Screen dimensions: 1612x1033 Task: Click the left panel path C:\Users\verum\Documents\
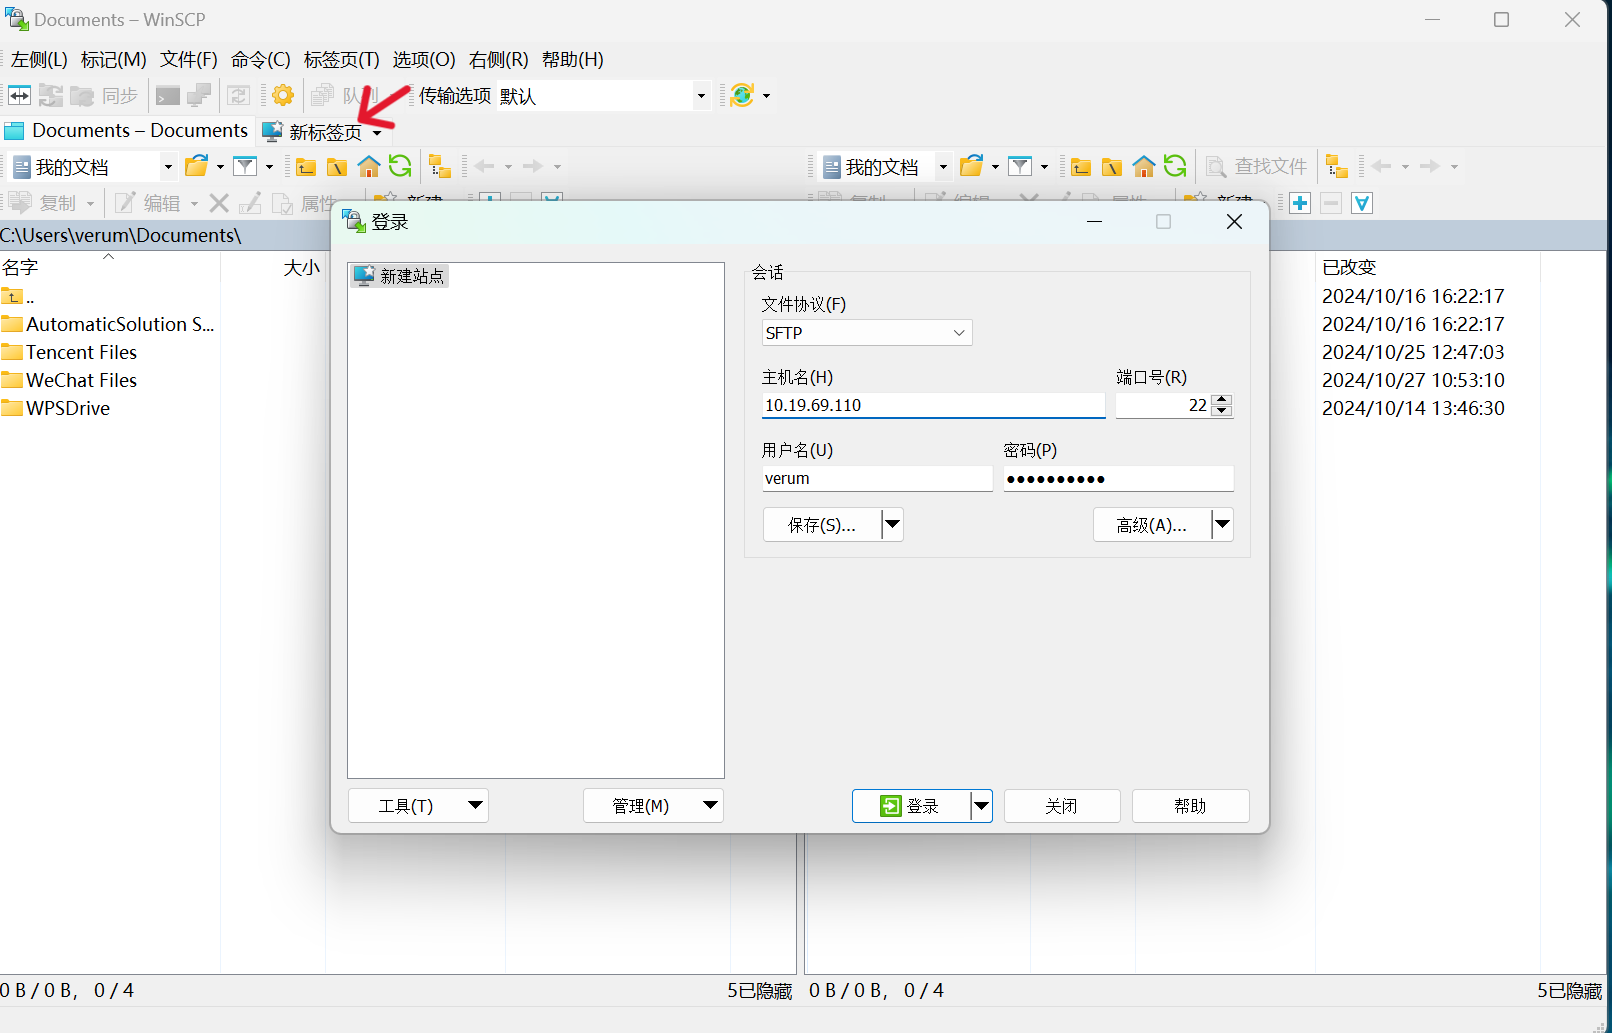[121, 235]
